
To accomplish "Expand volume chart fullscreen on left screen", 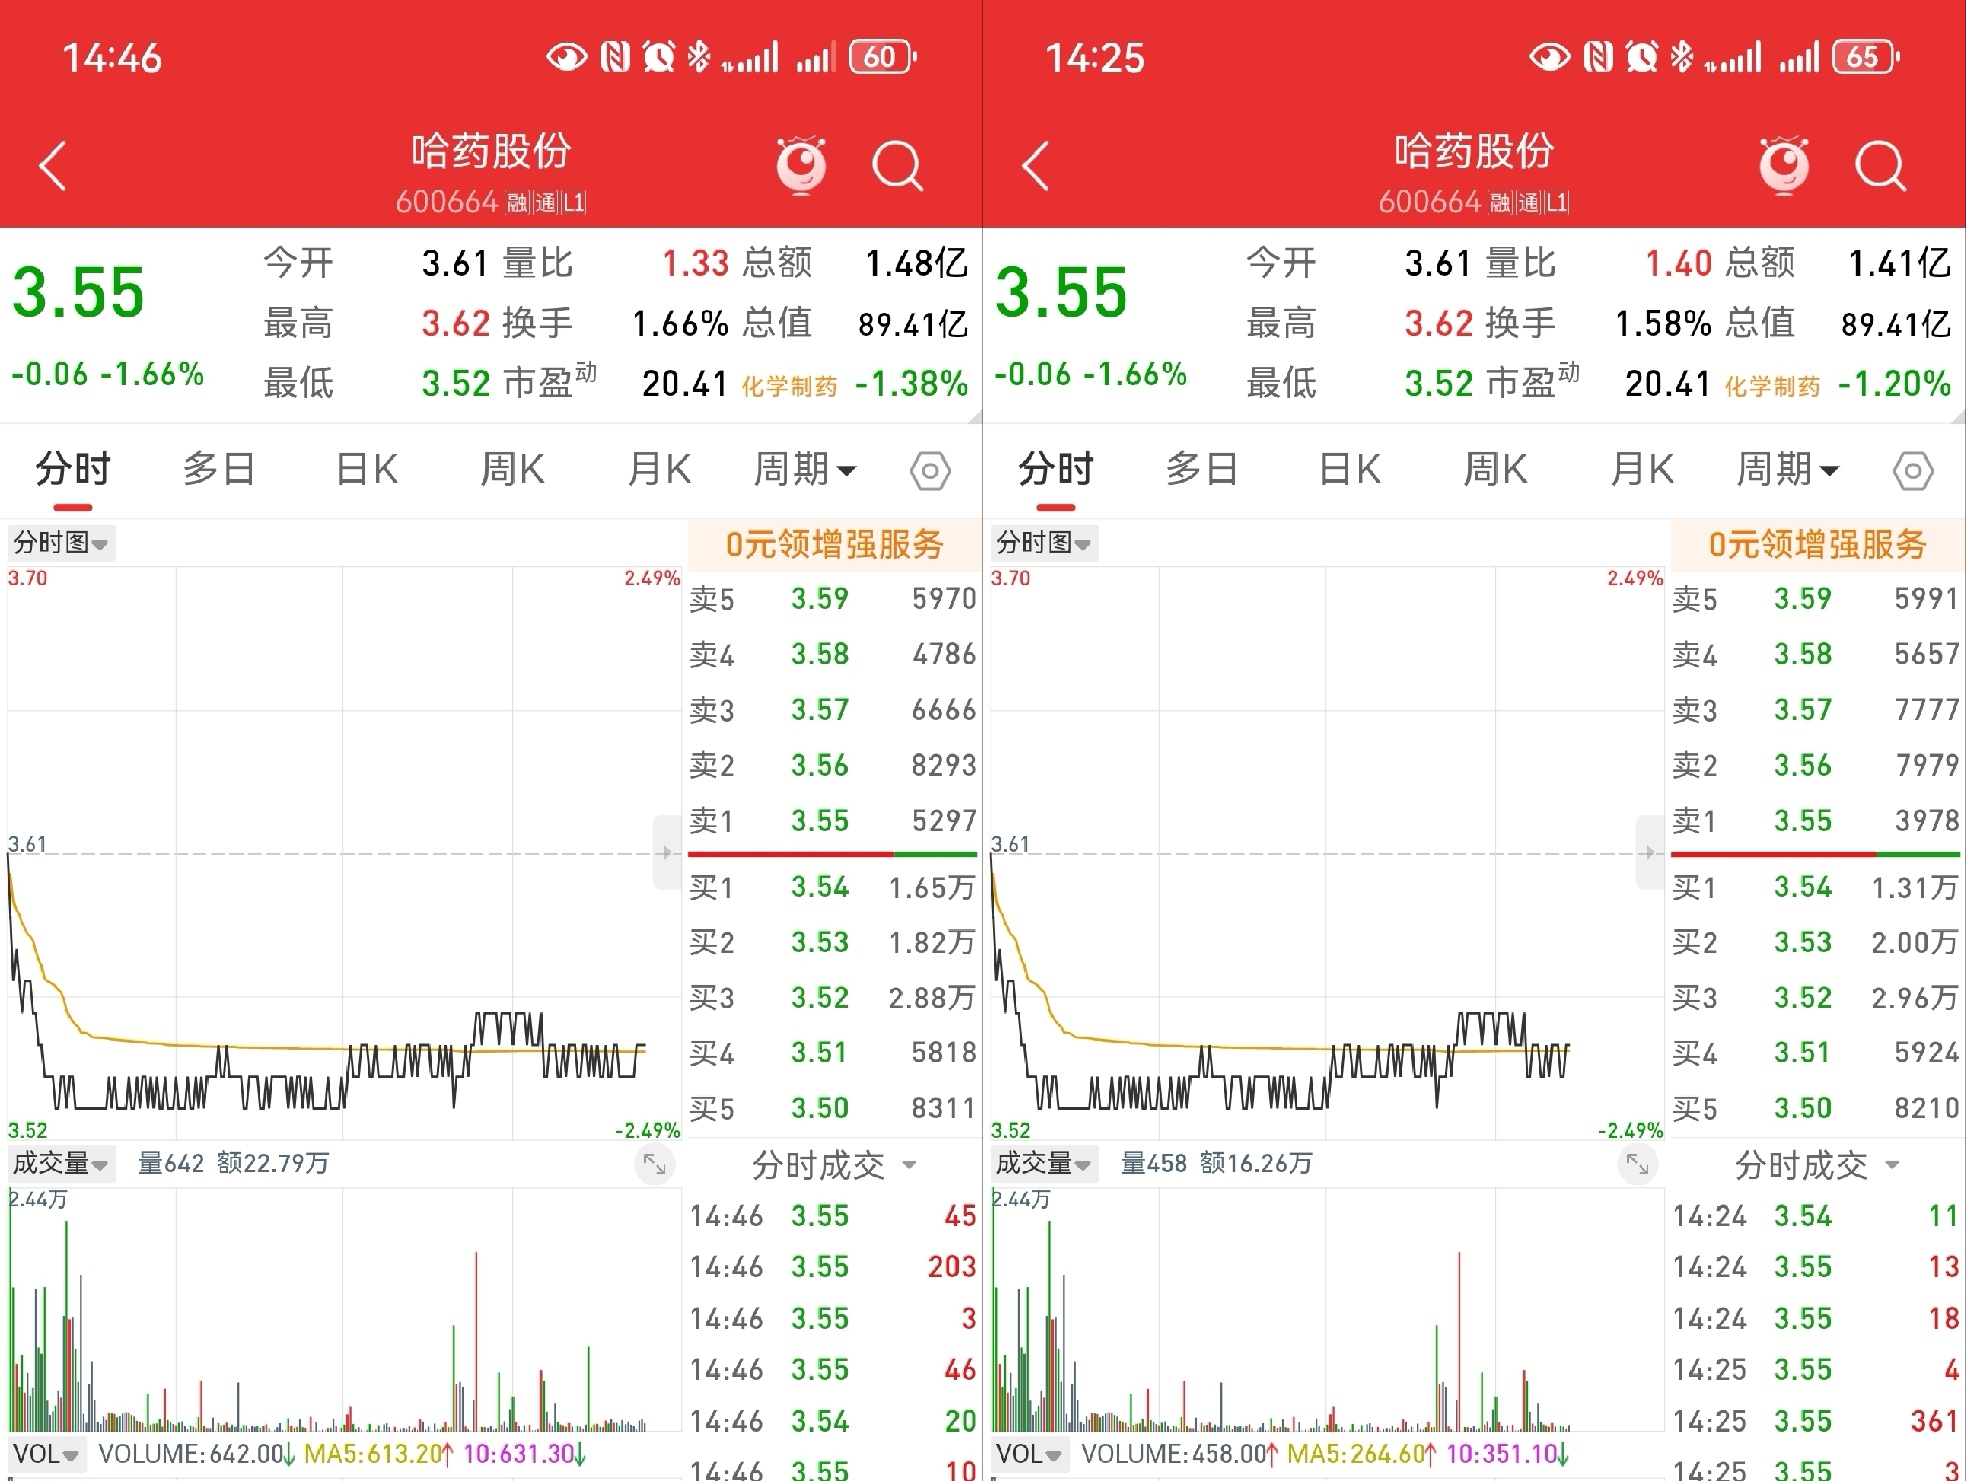I will coord(655,1164).
